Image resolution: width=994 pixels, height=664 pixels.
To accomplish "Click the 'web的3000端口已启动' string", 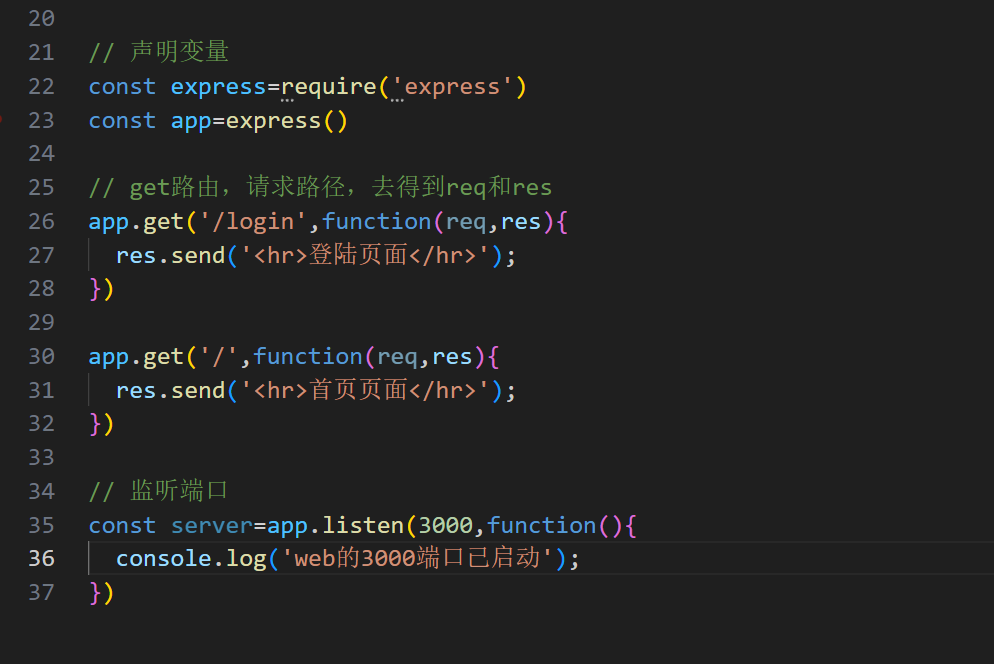I will pyautogui.click(x=417, y=559).
